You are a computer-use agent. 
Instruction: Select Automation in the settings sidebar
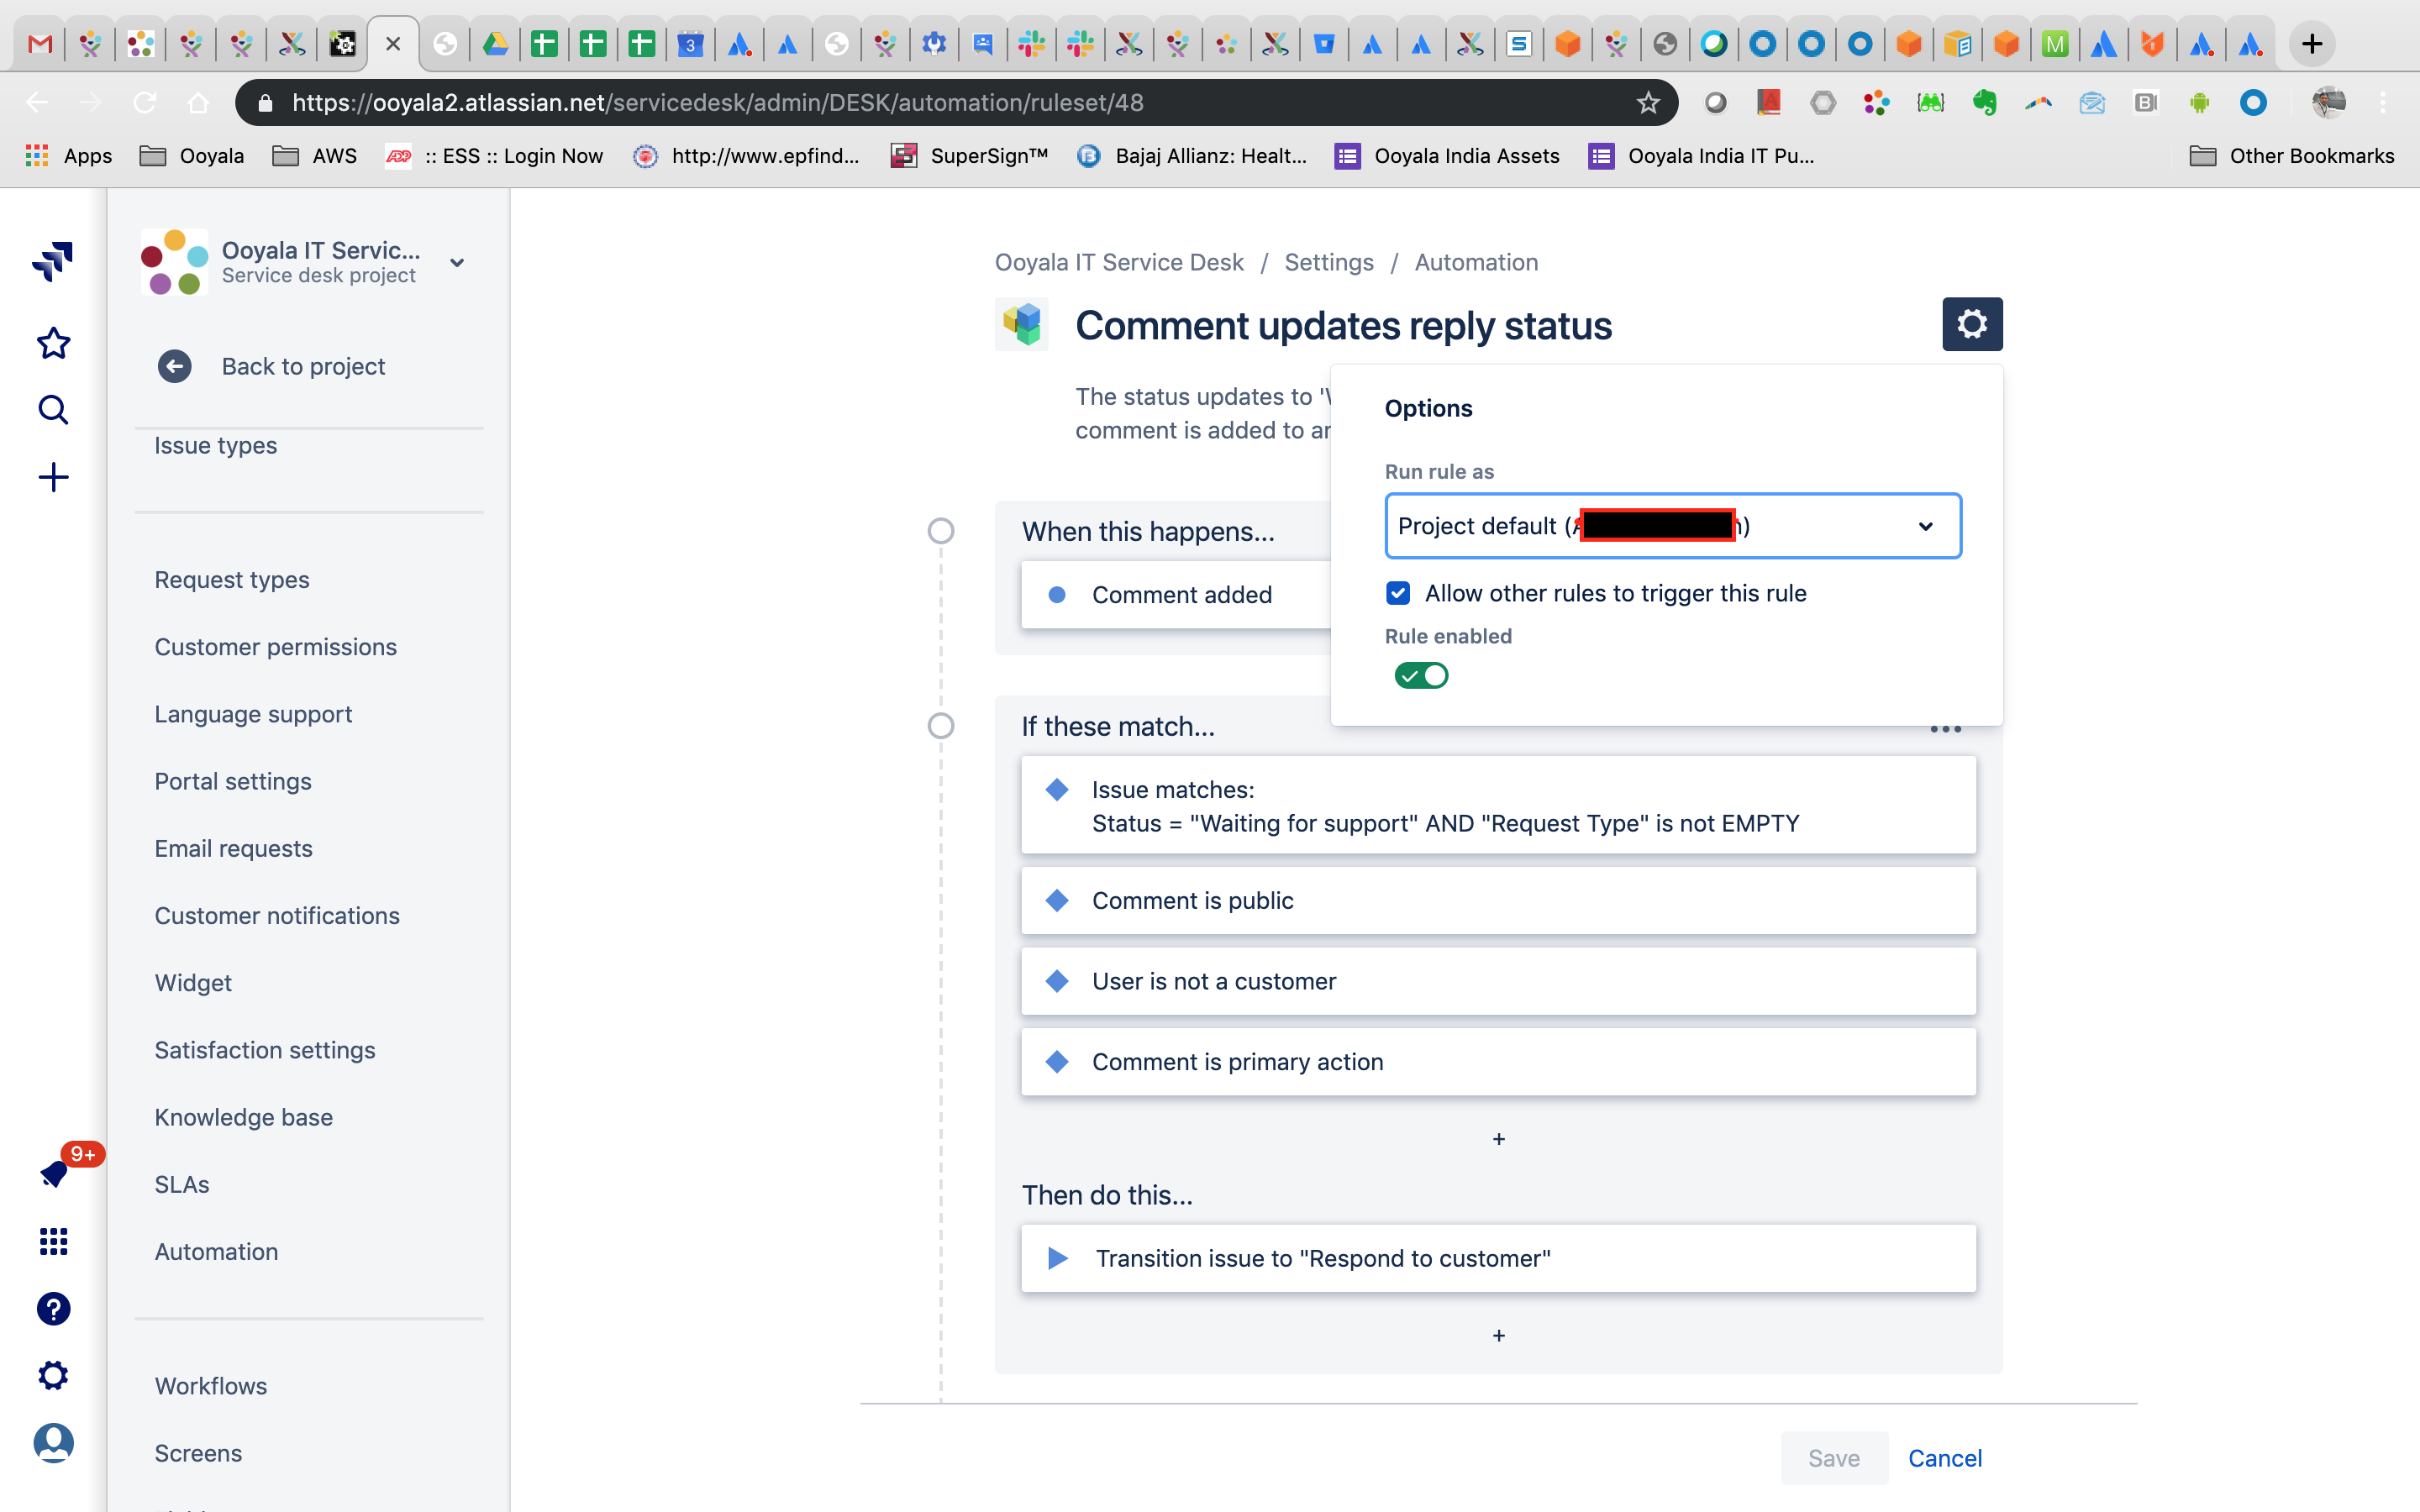[x=216, y=1251]
